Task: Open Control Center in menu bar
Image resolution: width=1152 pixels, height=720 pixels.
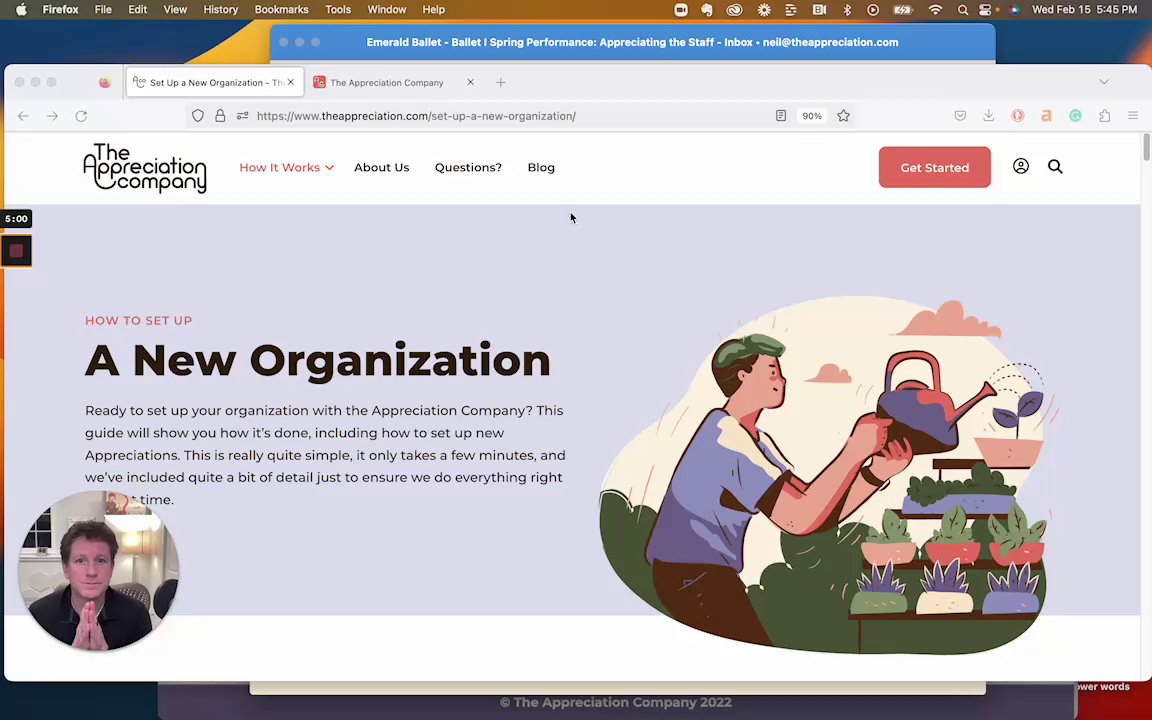Action: pos(985,10)
